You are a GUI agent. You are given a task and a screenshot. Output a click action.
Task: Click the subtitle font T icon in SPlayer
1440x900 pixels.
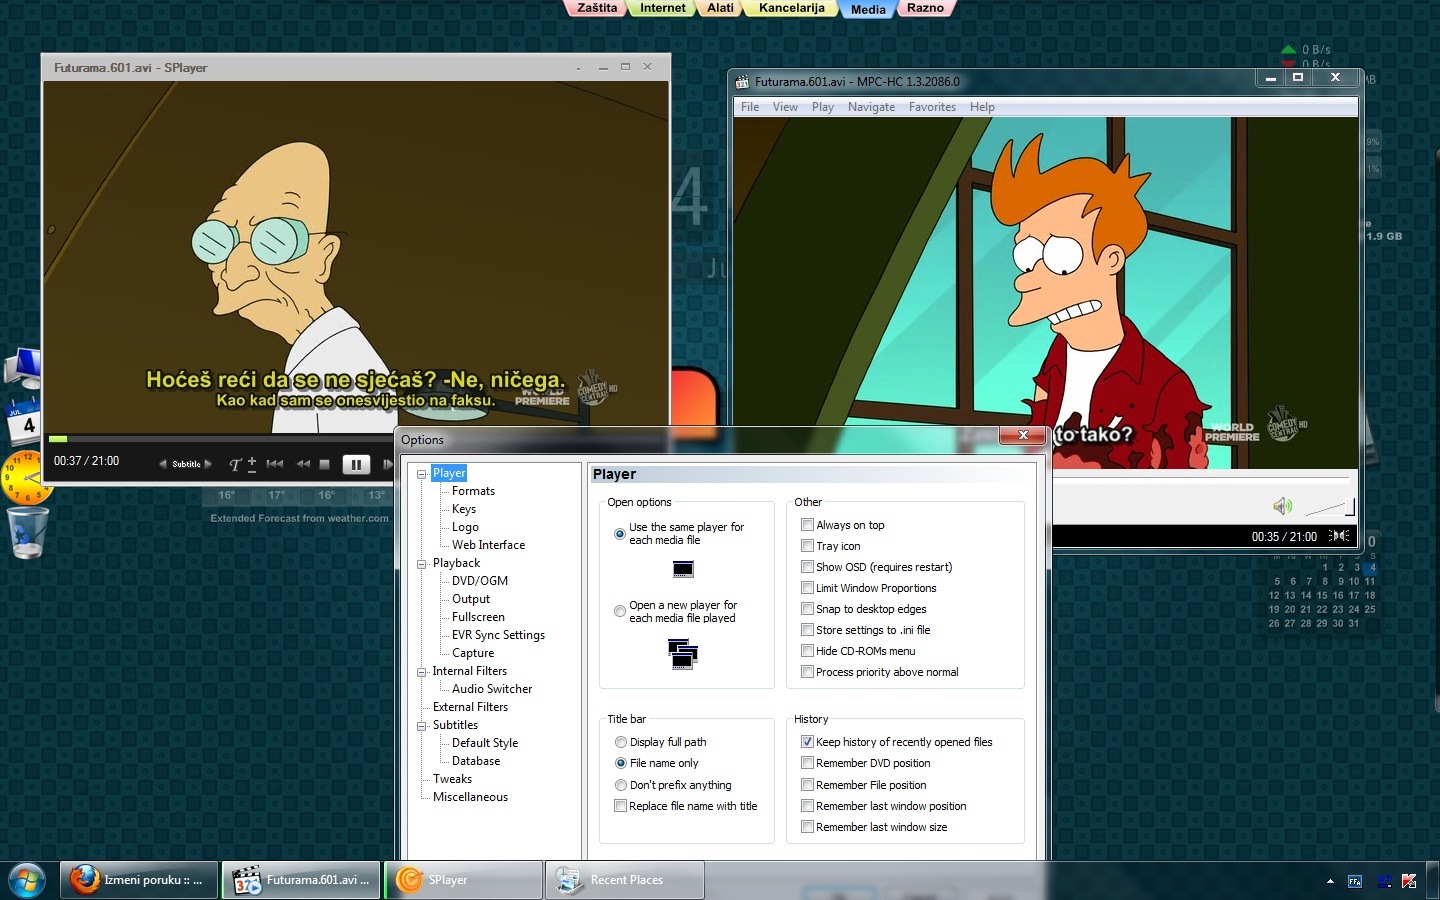235,464
